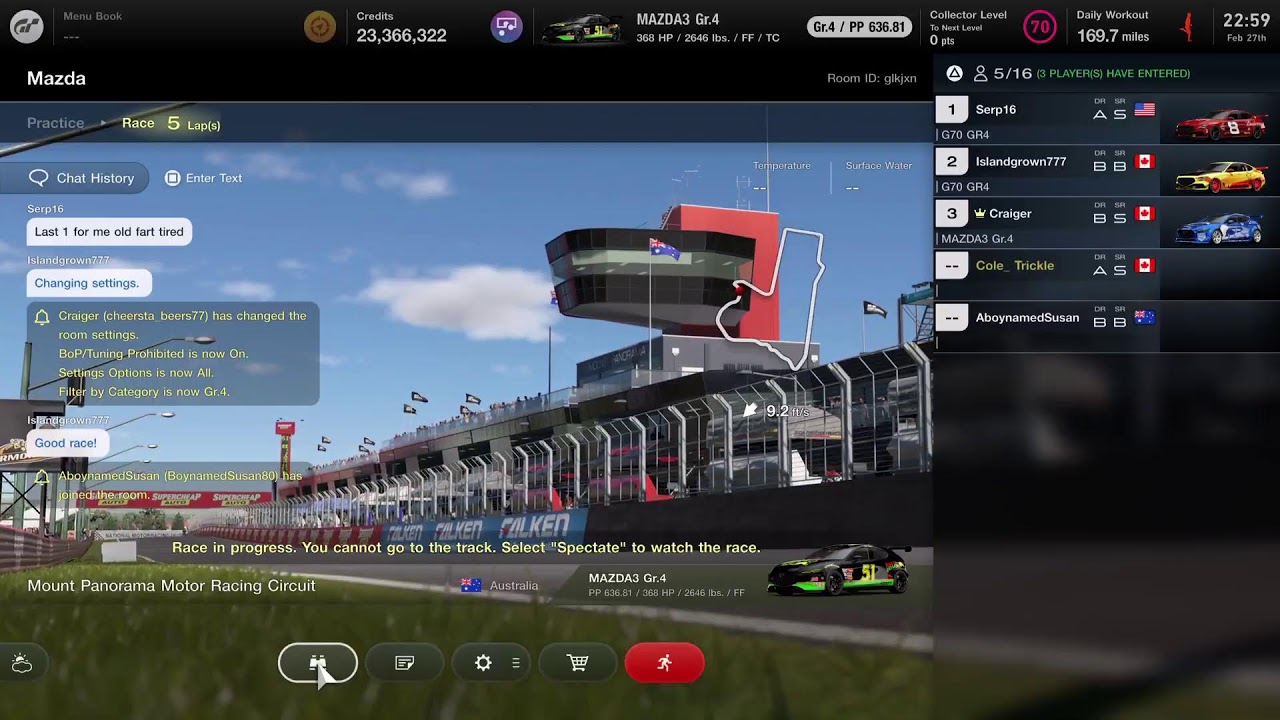
Task: Click the Canadian flag beside Islandgrown777
Action: click(x=1145, y=162)
